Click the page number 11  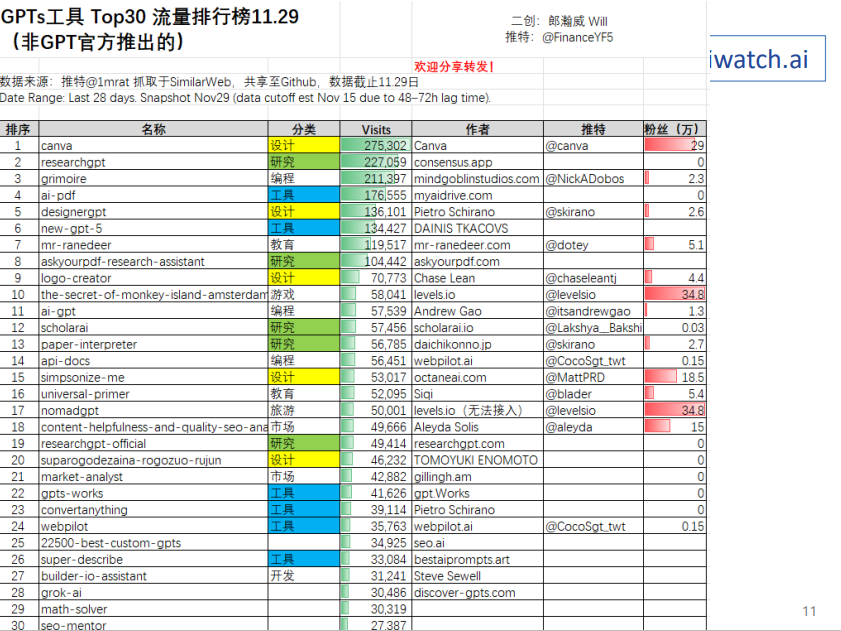(x=811, y=610)
